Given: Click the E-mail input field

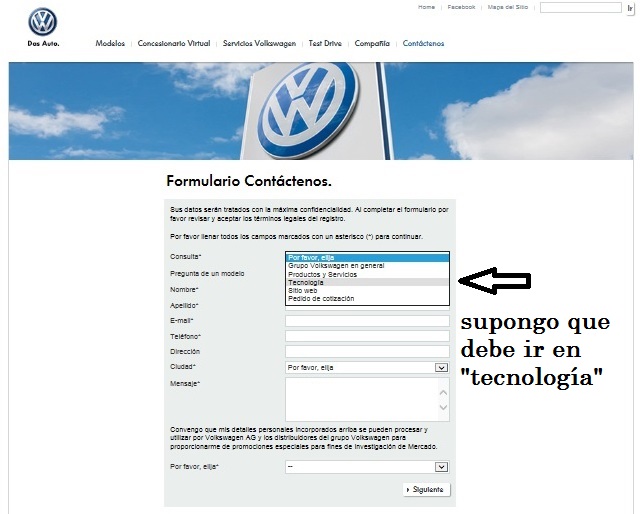Looking at the screenshot, I should 367,321.
